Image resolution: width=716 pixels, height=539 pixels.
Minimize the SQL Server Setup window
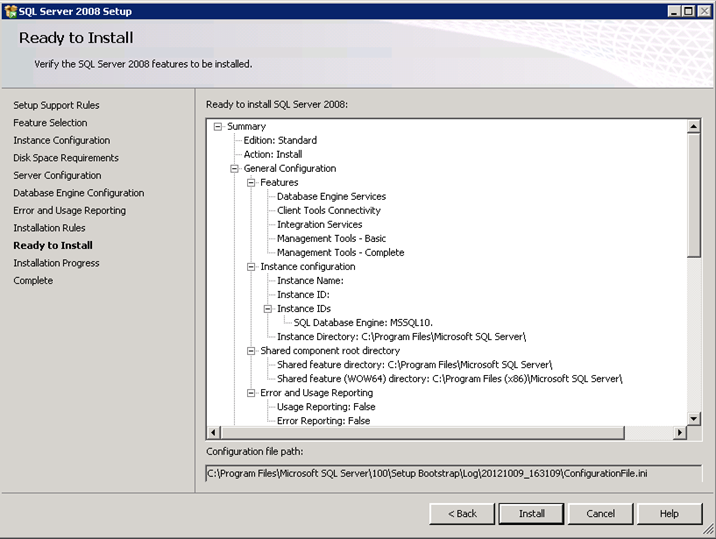click(x=674, y=11)
